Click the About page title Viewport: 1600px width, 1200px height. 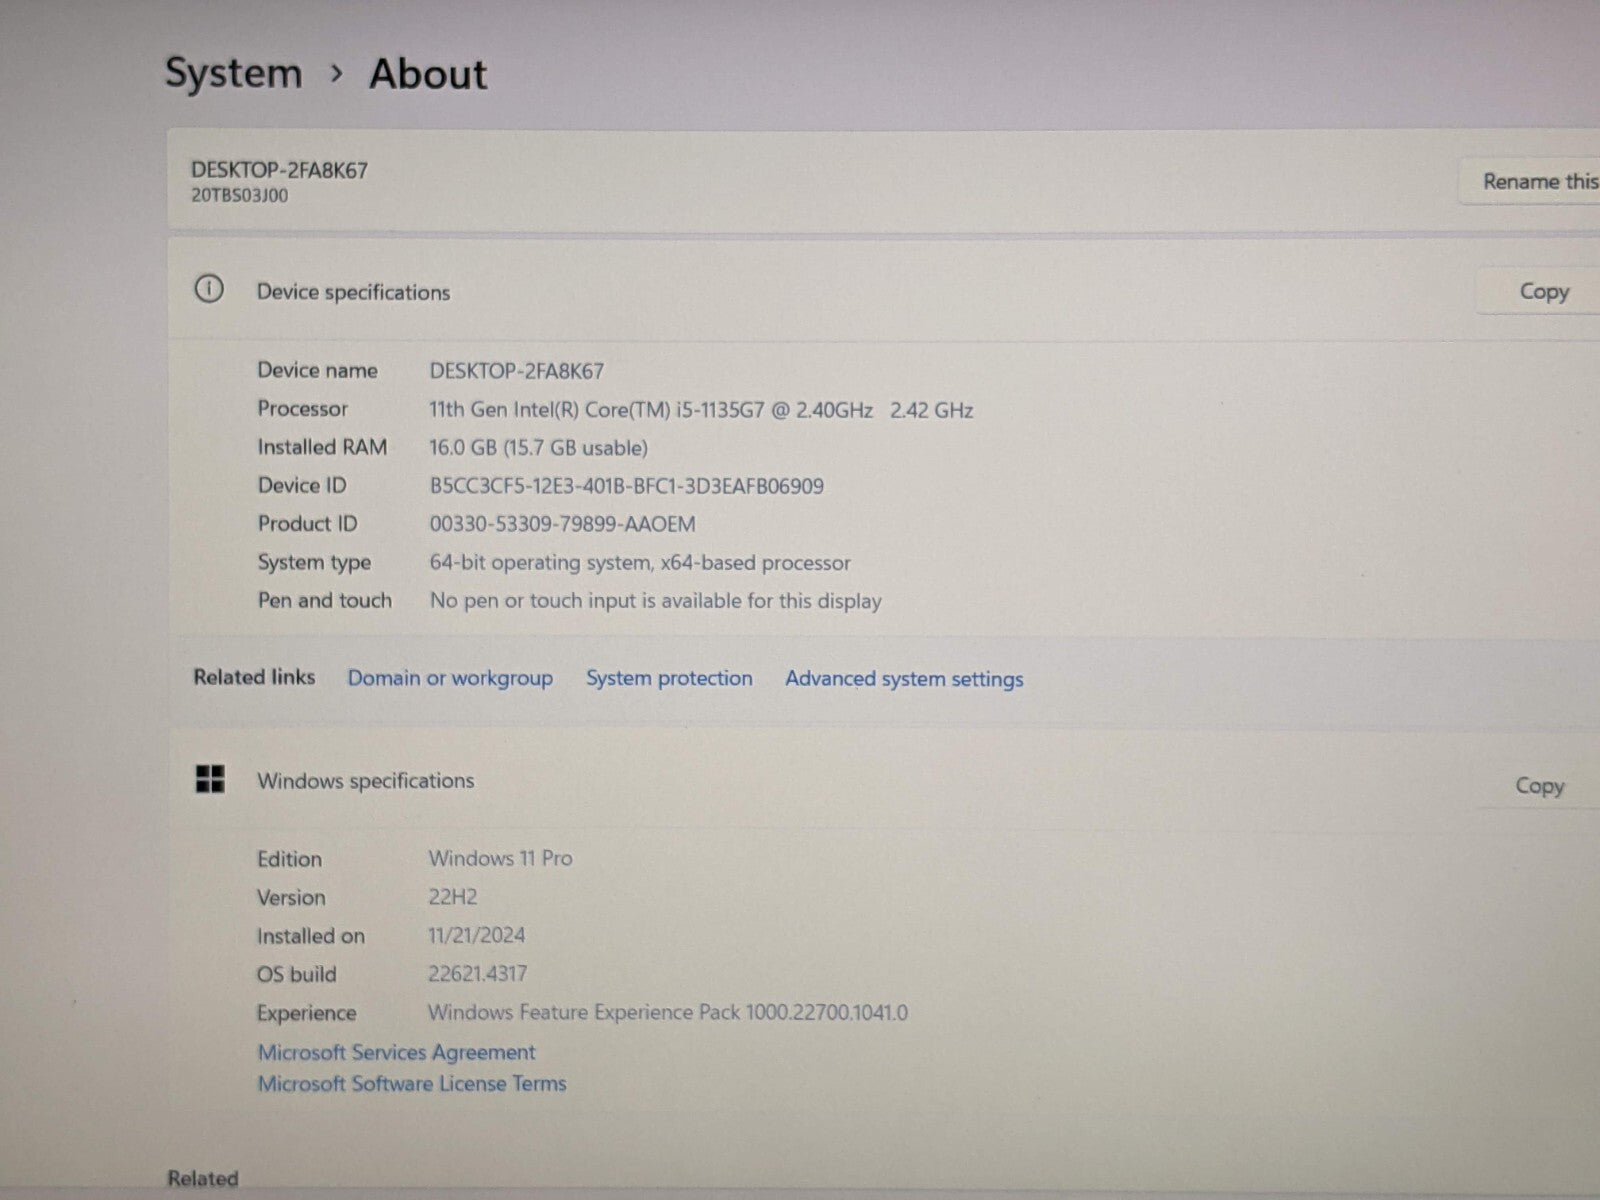(x=428, y=74)
